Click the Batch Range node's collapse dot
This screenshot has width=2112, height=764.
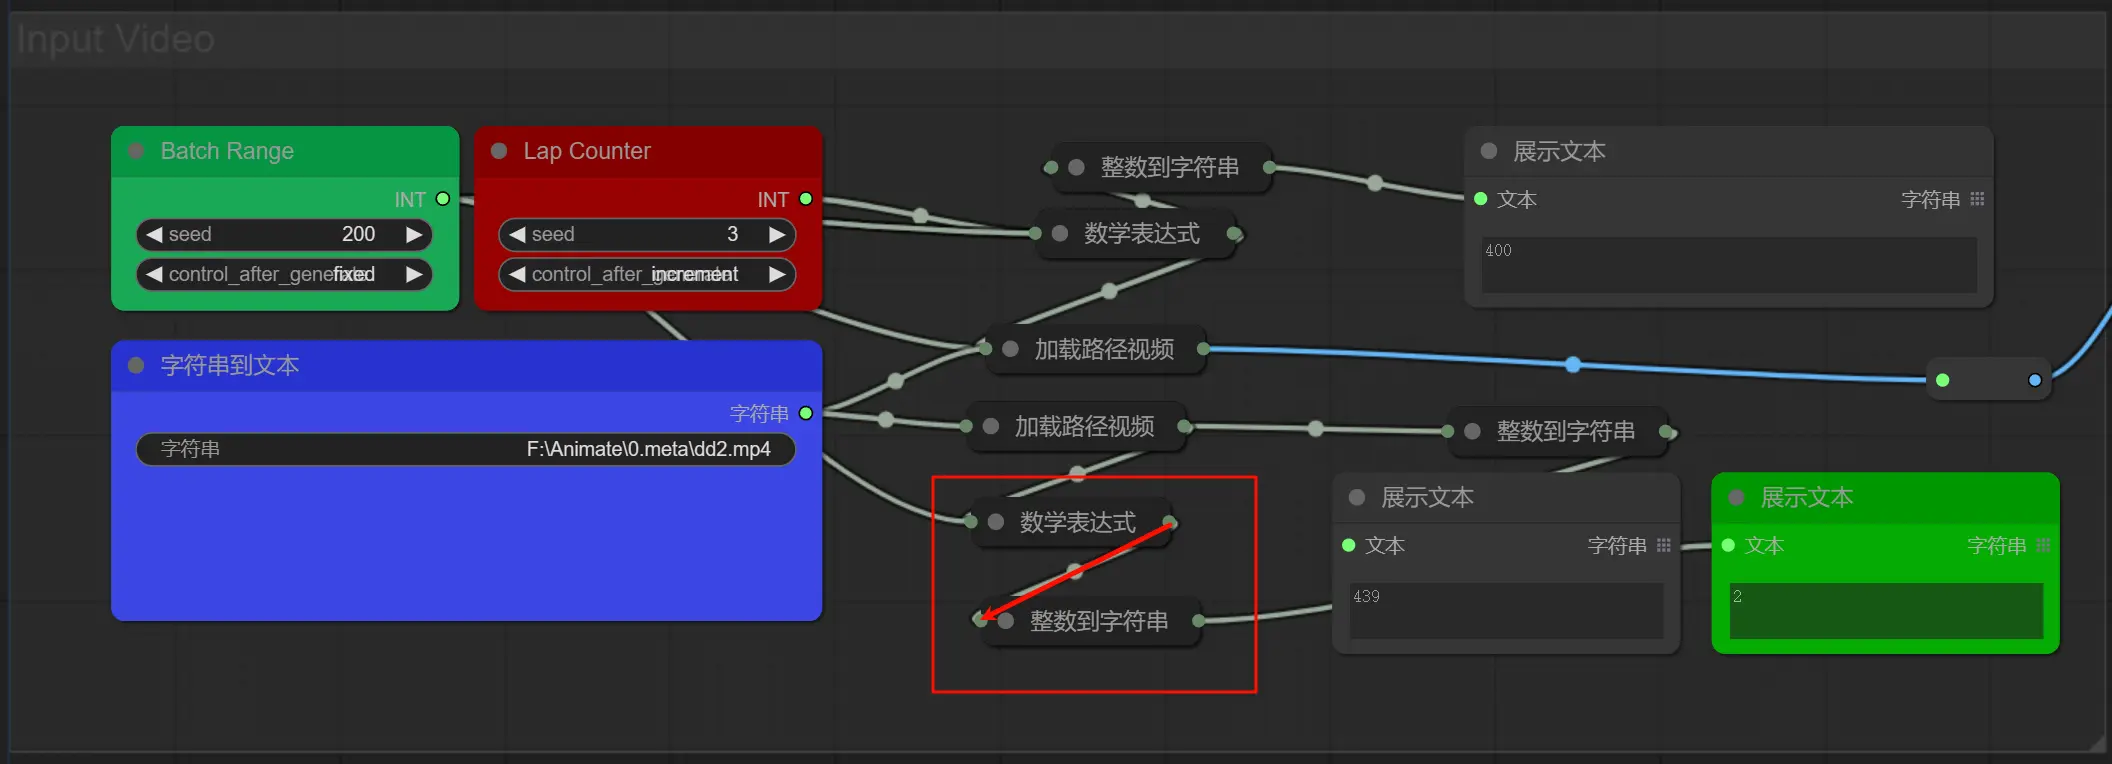pyautogui.click(x=136, y=151)
